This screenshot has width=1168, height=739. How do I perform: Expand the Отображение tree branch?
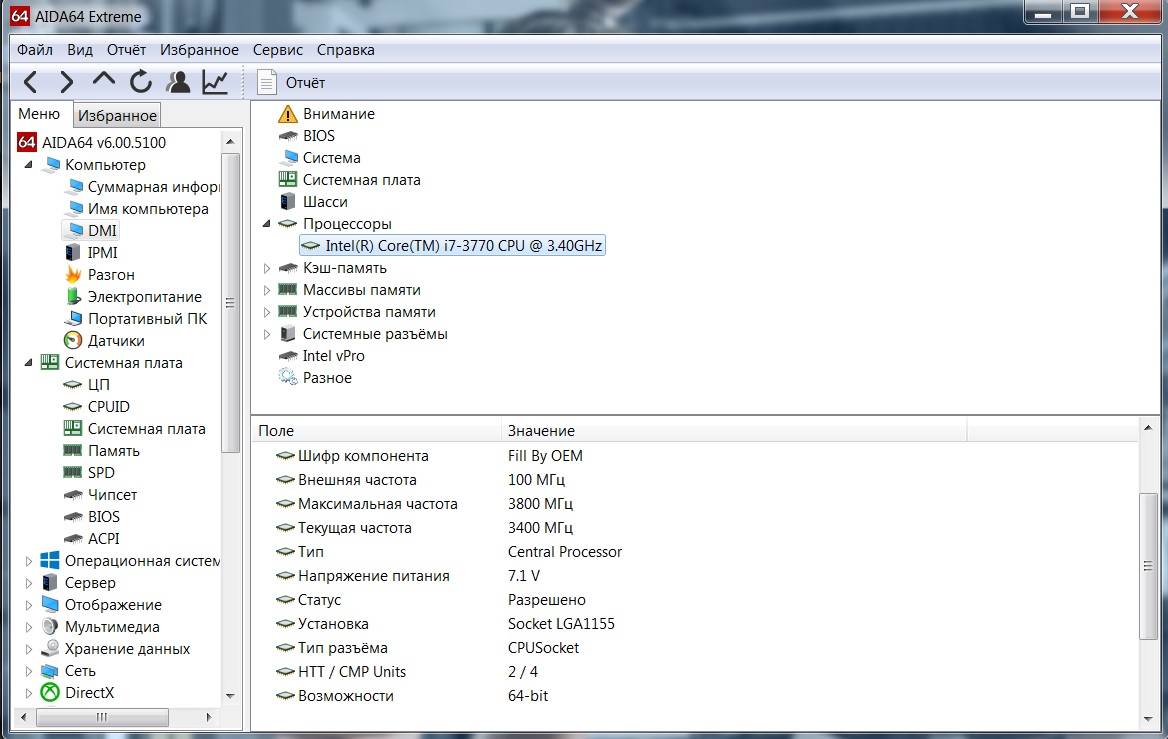point(28,605)
